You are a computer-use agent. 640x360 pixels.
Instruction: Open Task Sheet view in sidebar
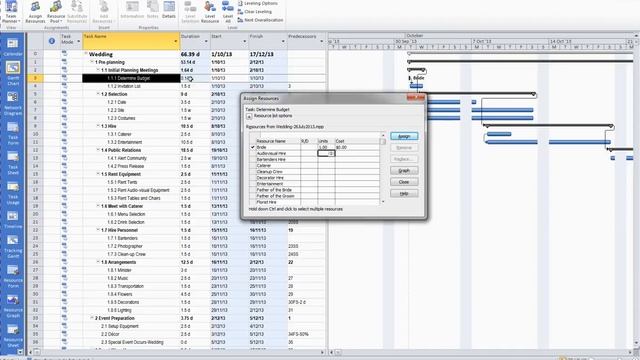13,163
